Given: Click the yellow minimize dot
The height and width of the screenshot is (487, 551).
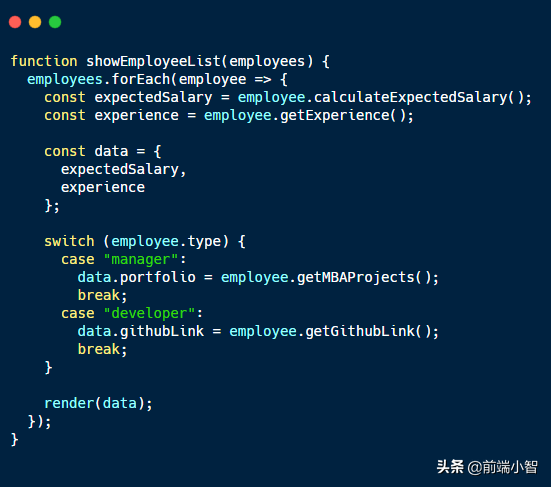Looking at the screenshot, I should coord(35,22).
